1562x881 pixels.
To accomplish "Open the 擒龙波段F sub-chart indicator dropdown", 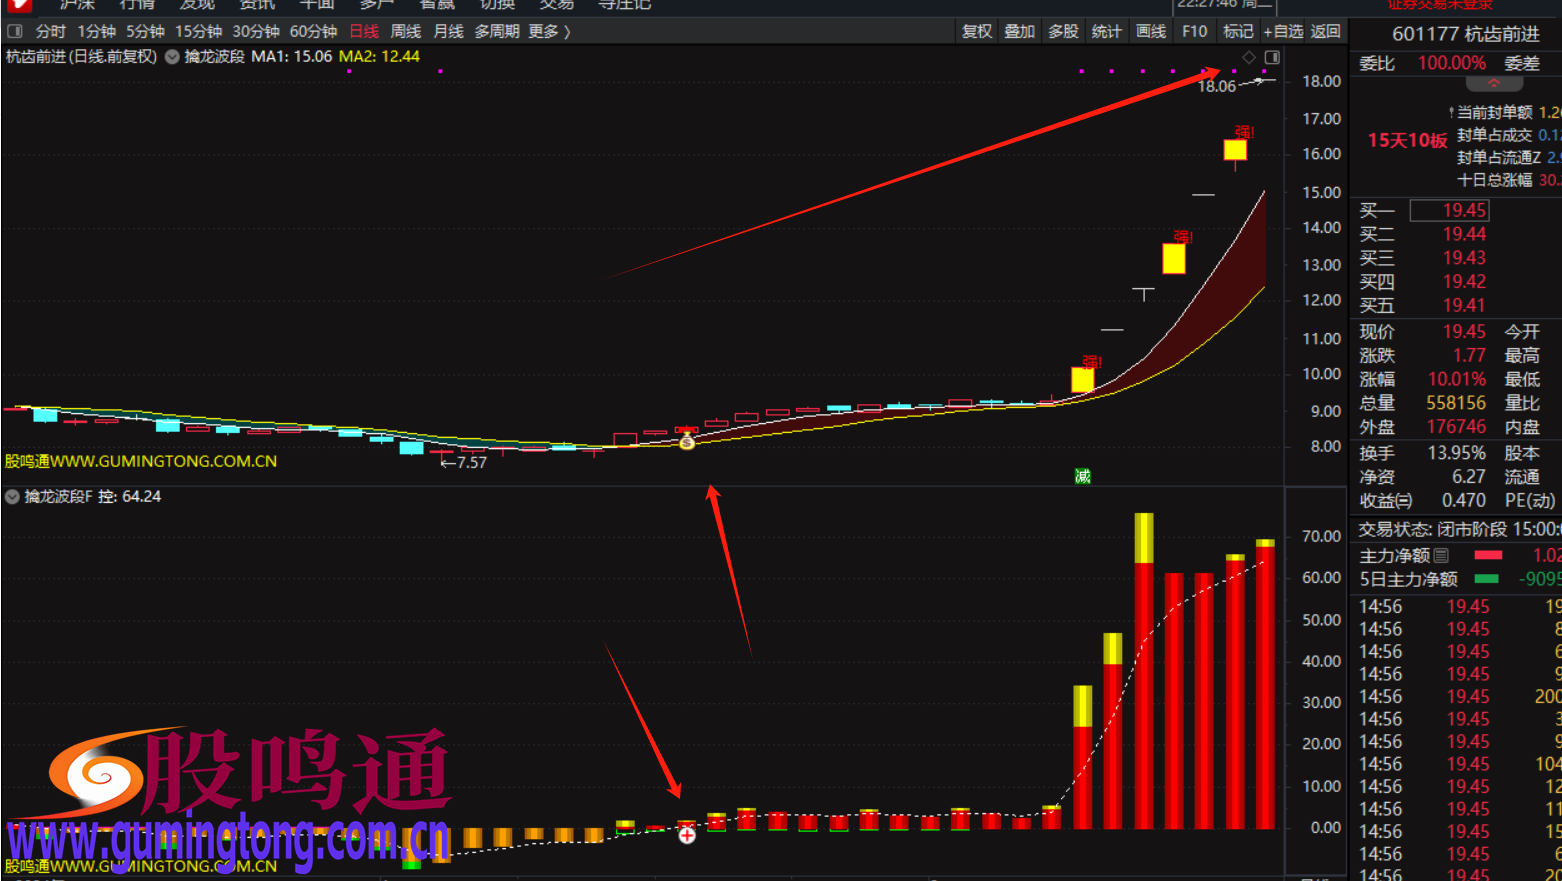I will pos(12,497).
